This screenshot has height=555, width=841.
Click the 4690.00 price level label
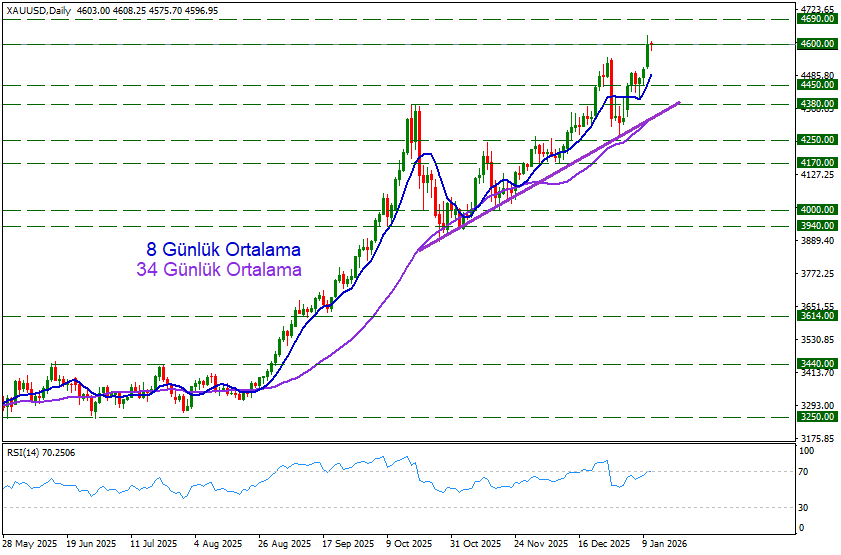(x=817, y=19)
